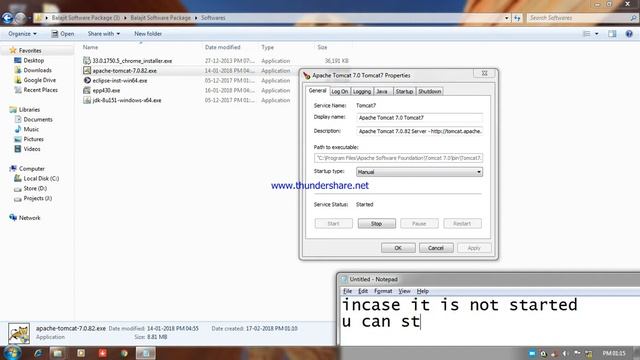
Task: Toggle the preview pane icon
Action: point(612,34)
